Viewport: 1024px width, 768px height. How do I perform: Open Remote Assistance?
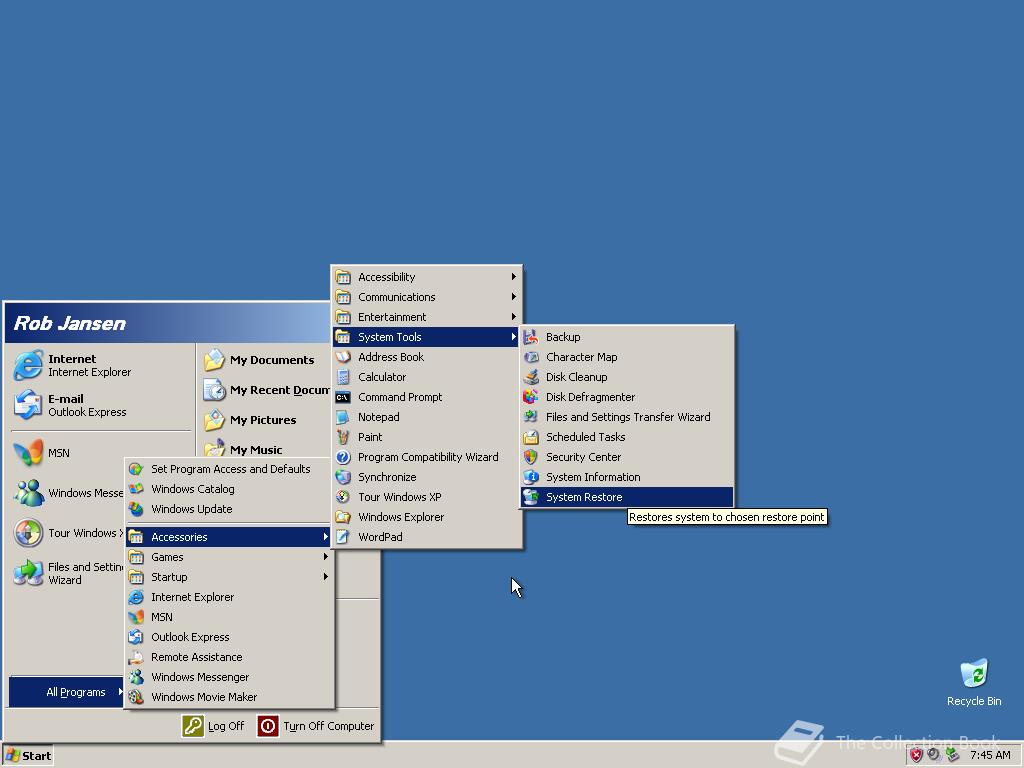tap(229, 657)
